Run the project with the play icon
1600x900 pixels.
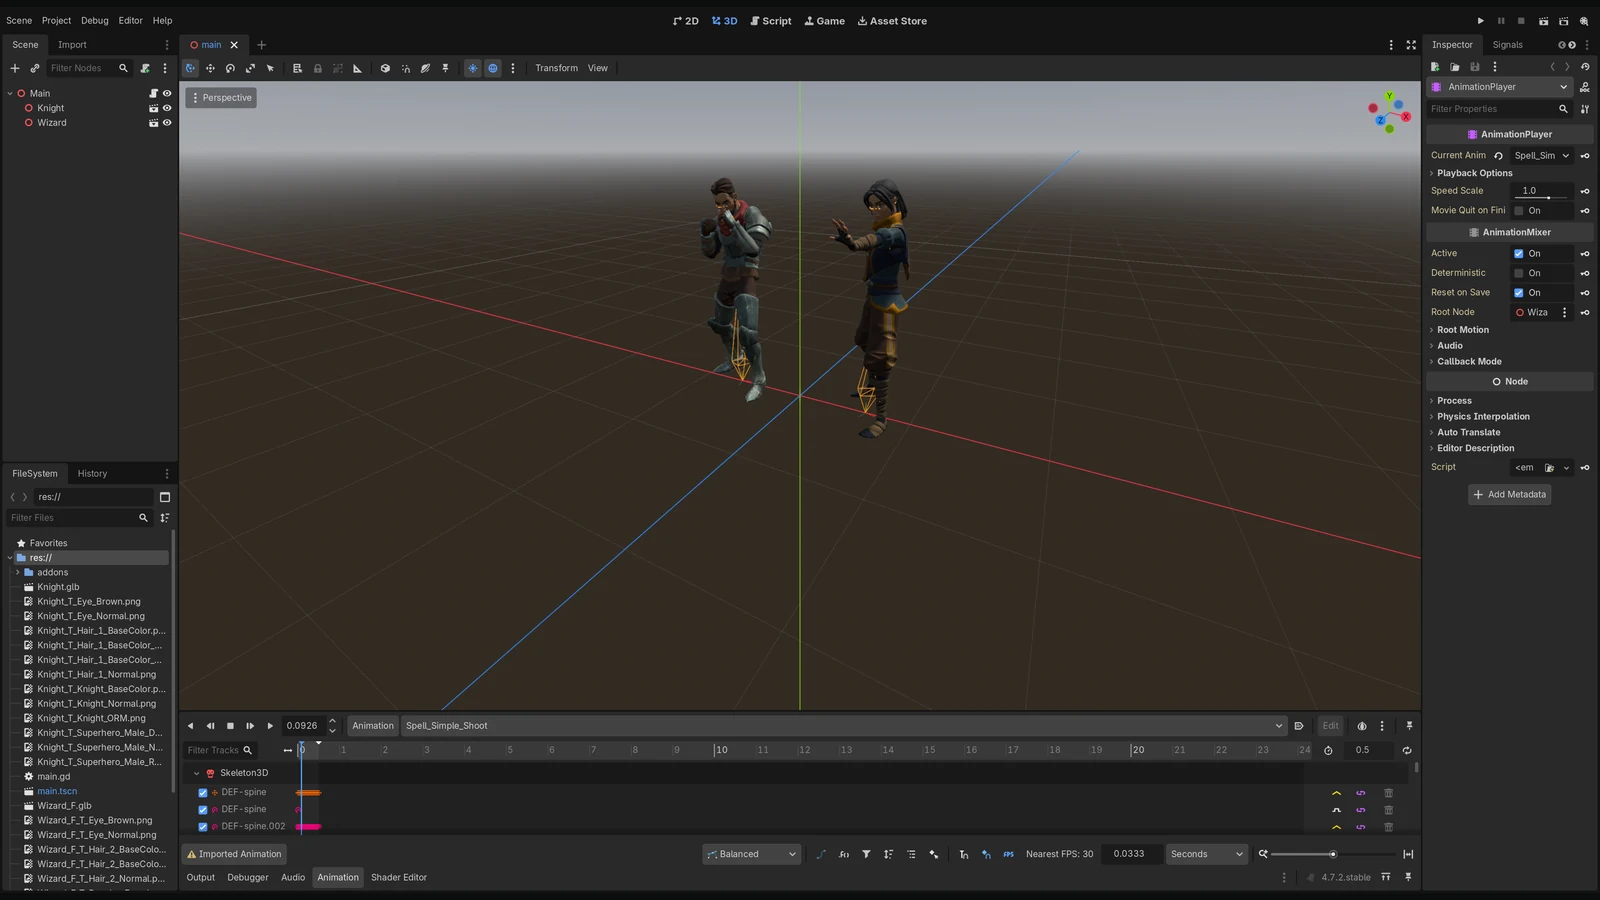click(1481, 21)
